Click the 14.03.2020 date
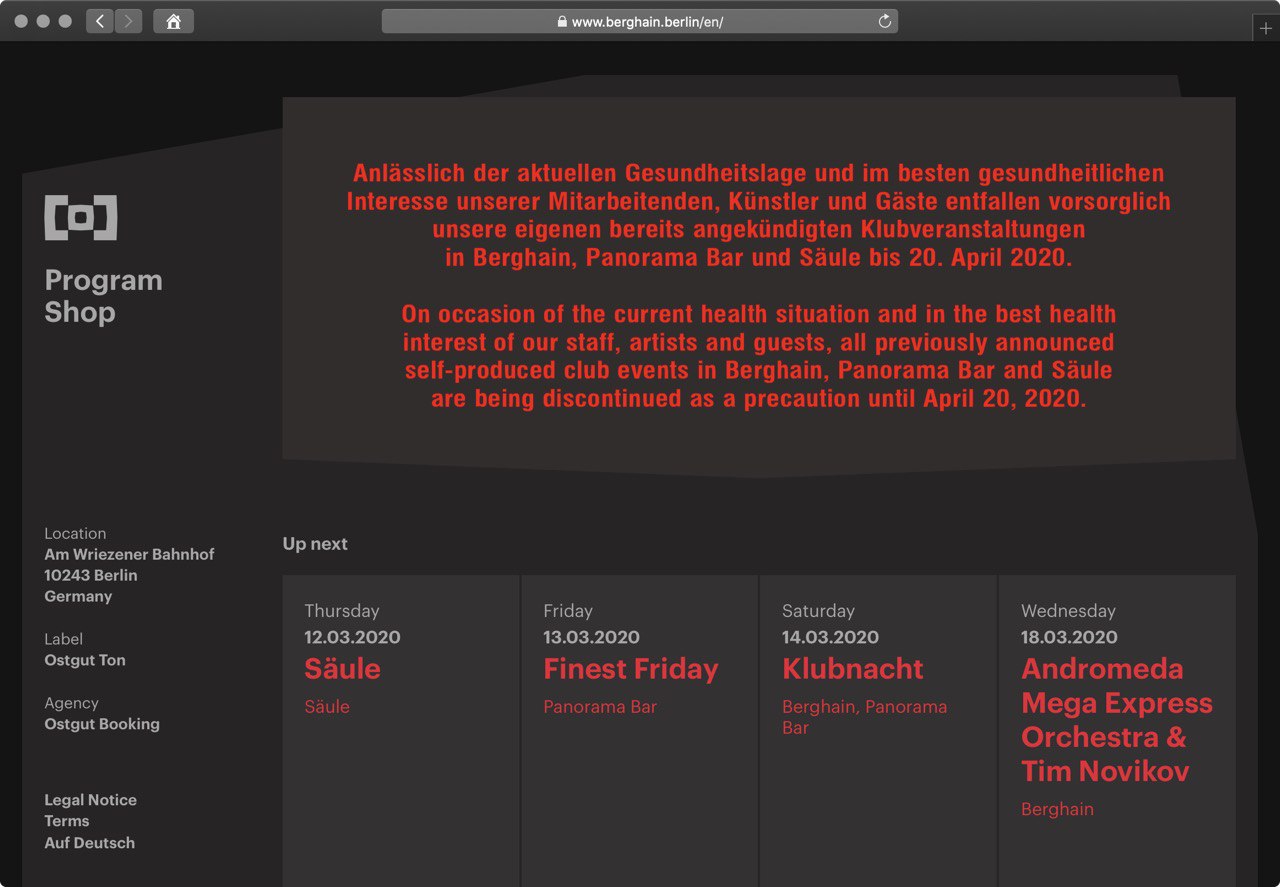The image size is (1280, 887). tap(830, 637)
